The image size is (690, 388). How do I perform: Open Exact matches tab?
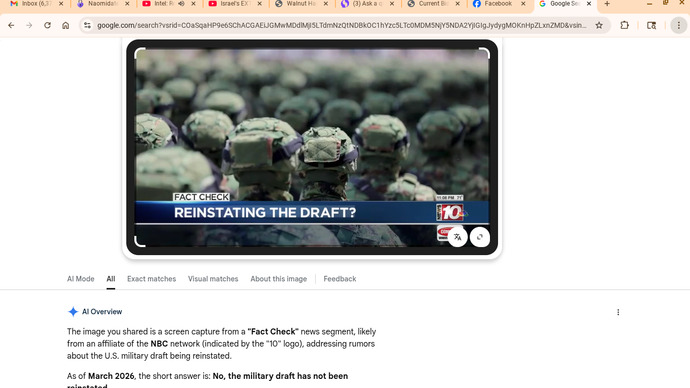(x=151, y=279)
